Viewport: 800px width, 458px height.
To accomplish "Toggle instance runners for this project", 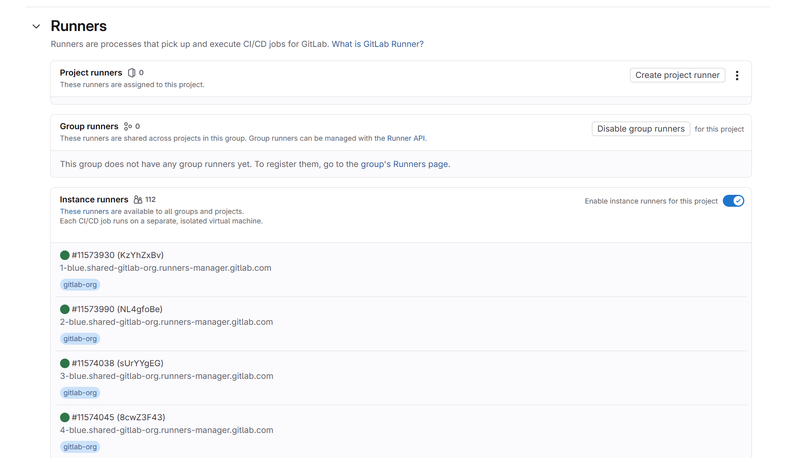I will 733,201.
